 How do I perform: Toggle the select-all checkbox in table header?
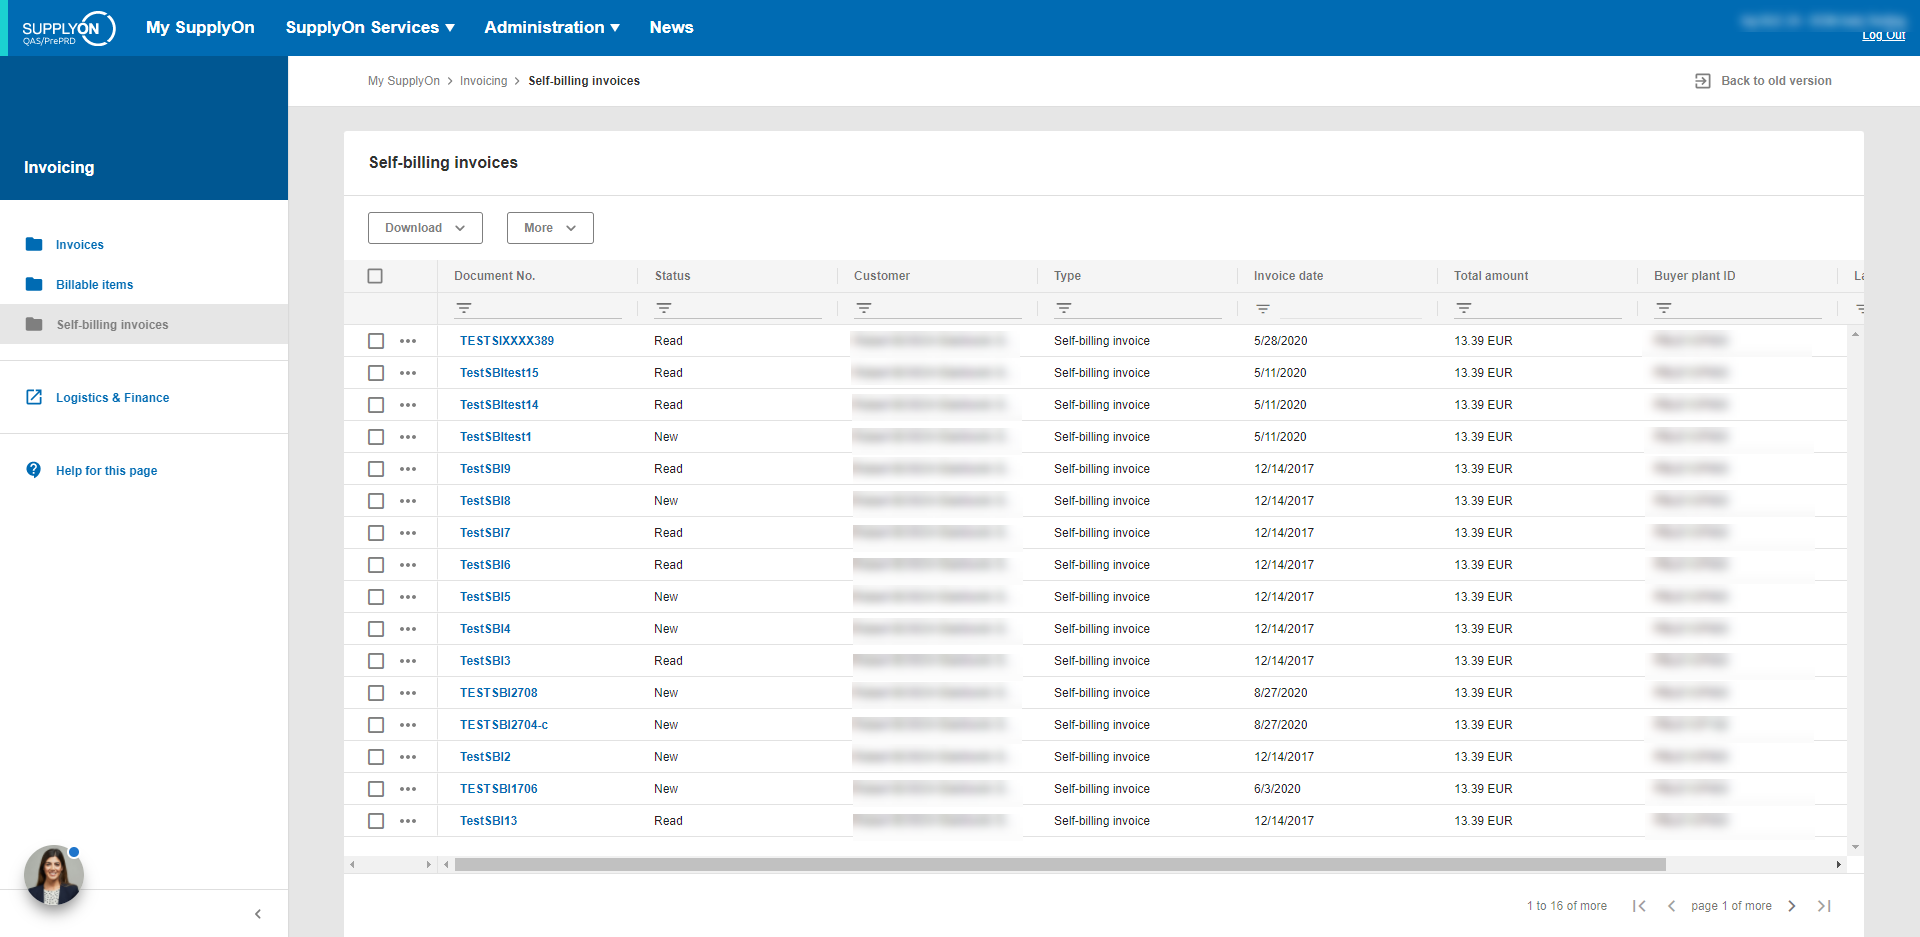375,276
